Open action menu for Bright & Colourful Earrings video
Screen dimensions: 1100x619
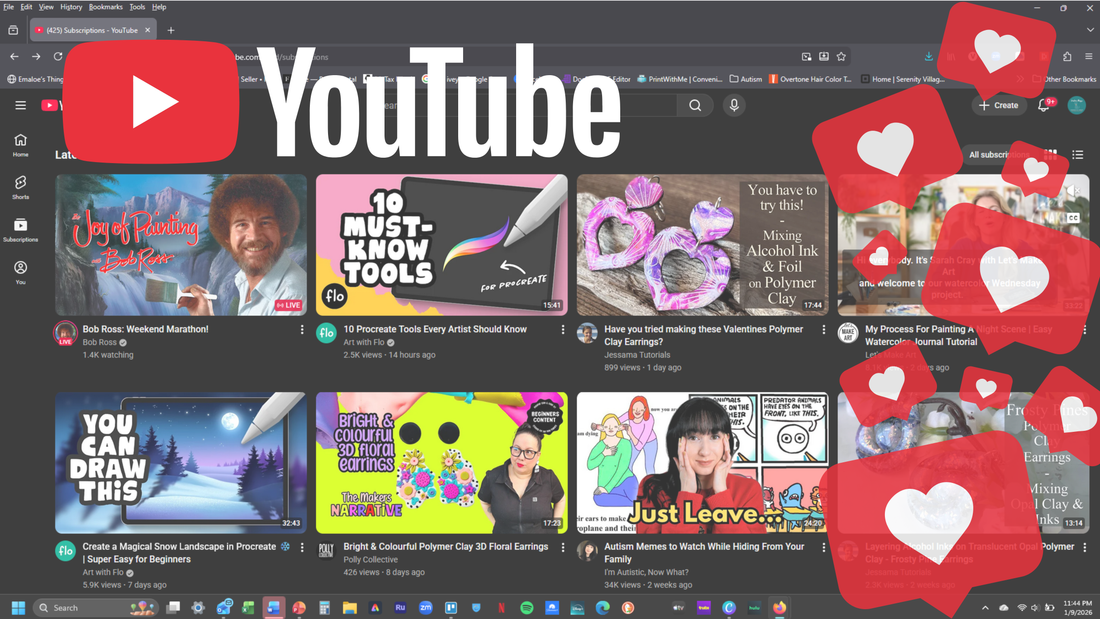pos(563,547)
